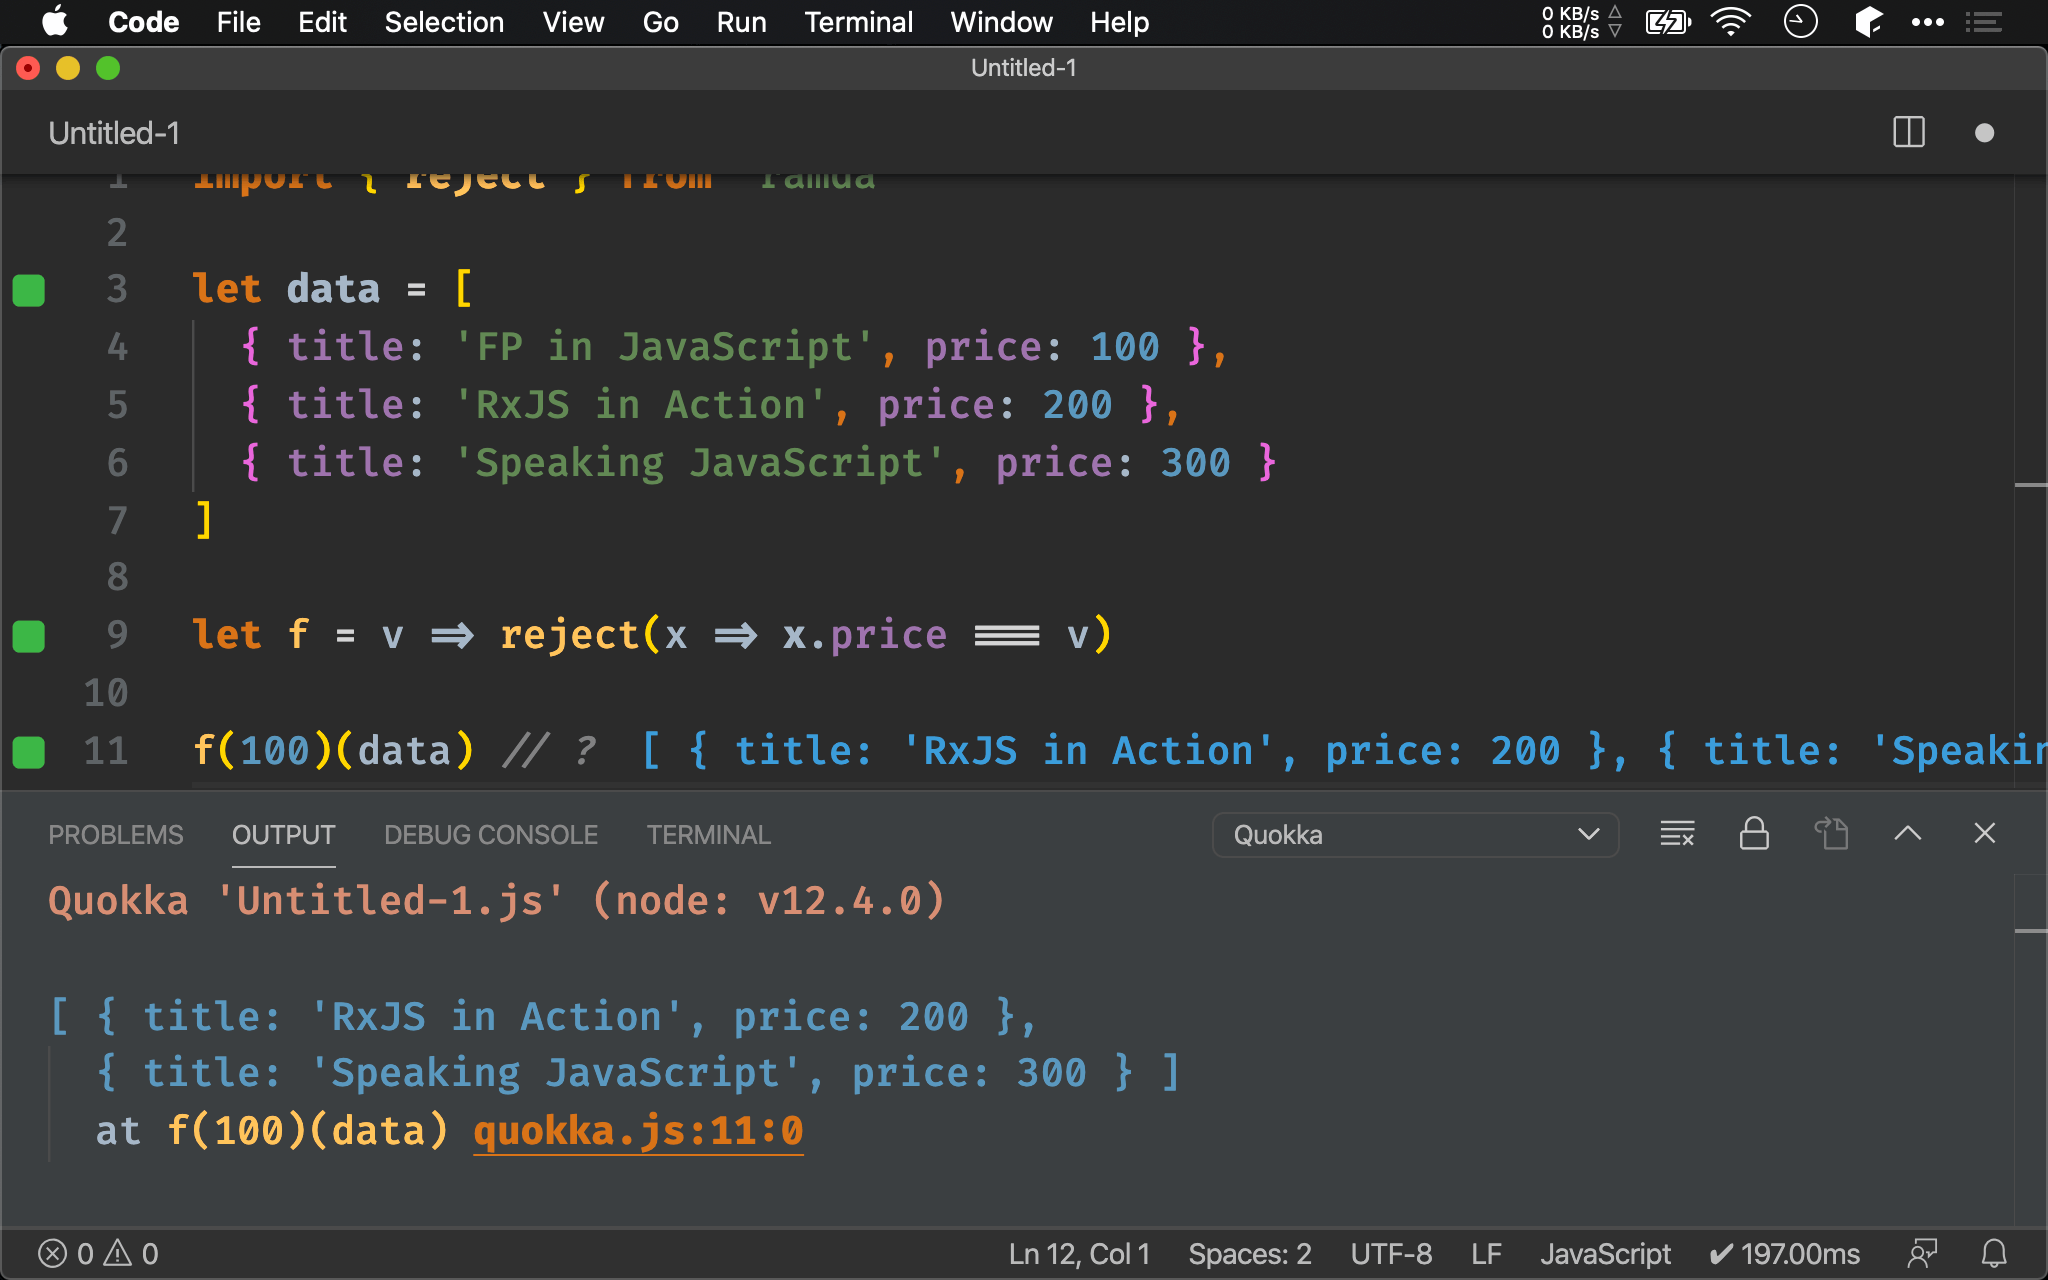Click the split editor icon

[x=1908, y=133]
